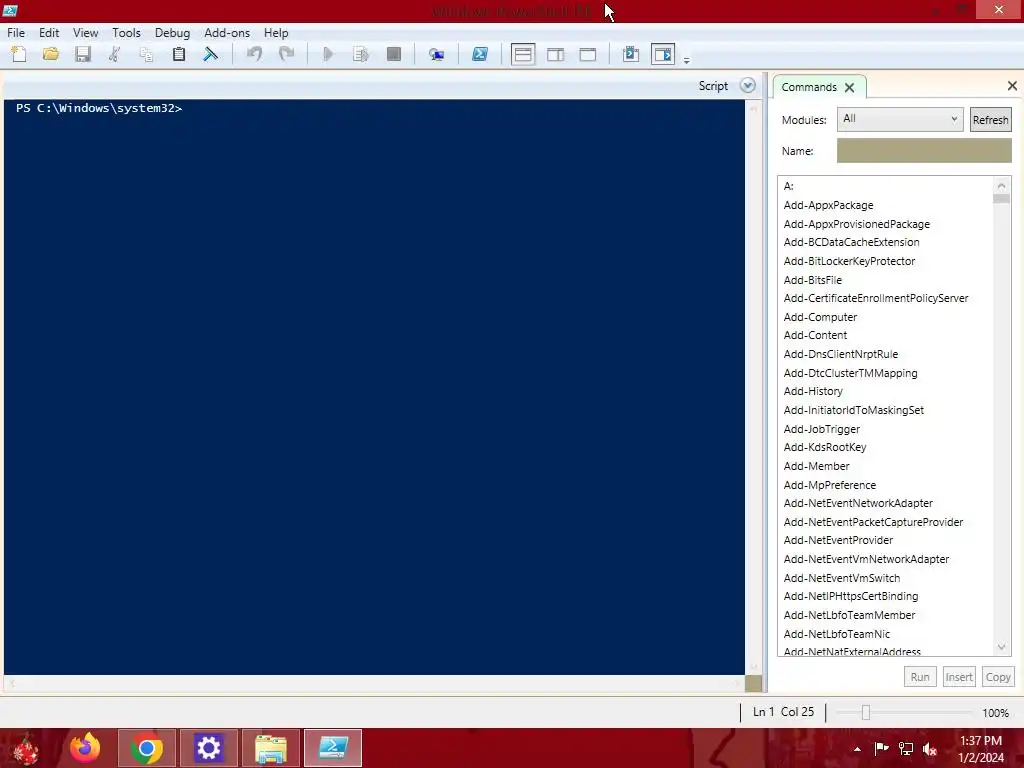Click the Refresh button
Screen dimensions: 1024x768
click(991, 120)
